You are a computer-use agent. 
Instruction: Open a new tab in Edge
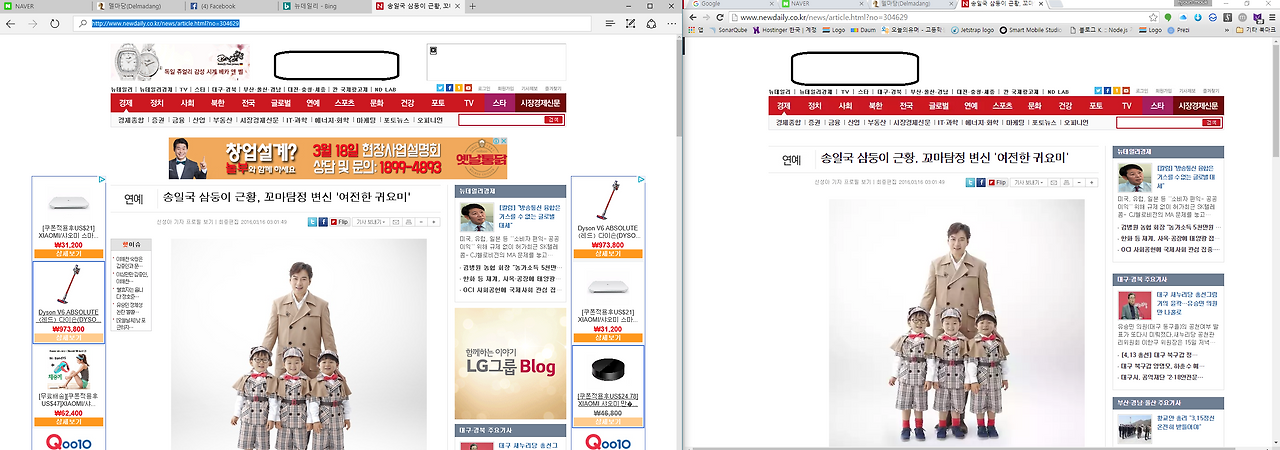click(x=472, y=6)
